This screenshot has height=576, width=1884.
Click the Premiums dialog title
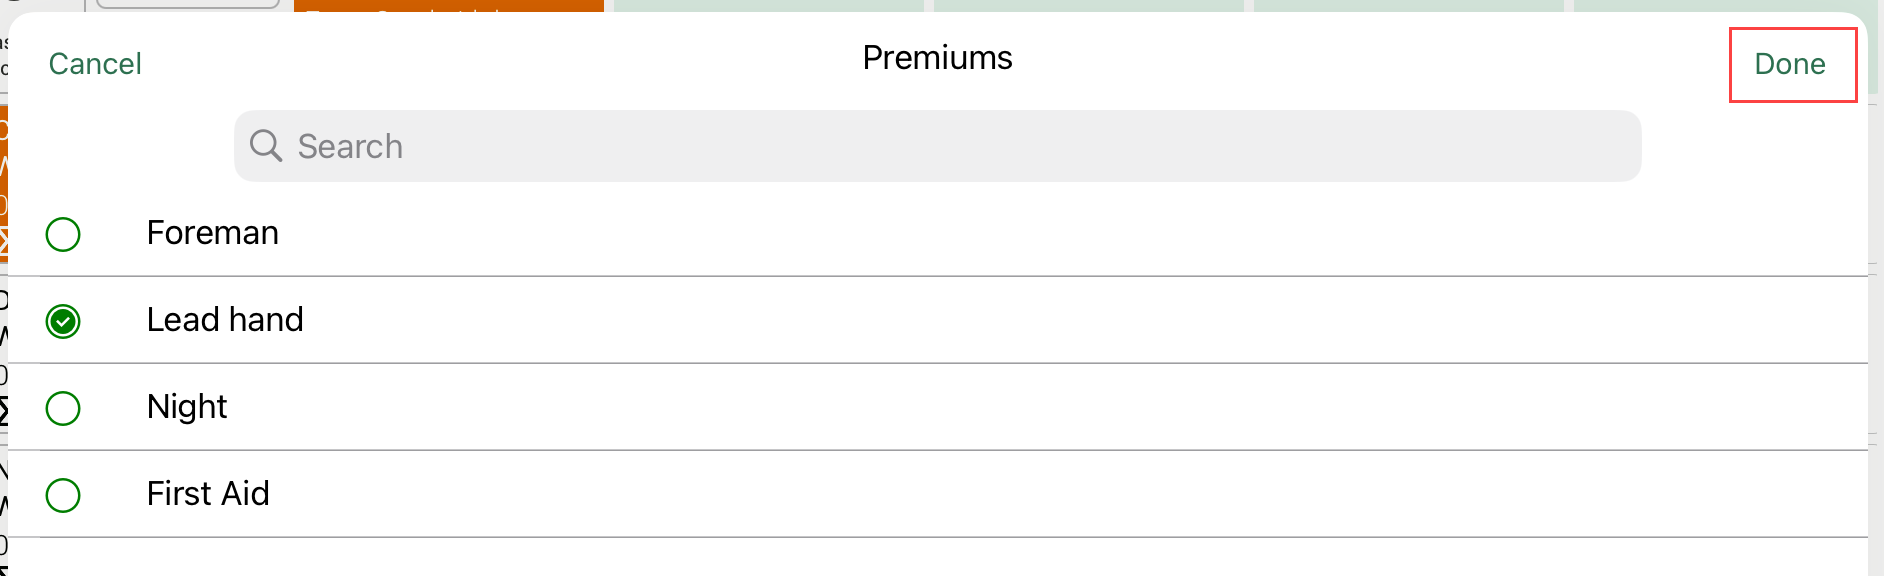click(x=937, y=58)
